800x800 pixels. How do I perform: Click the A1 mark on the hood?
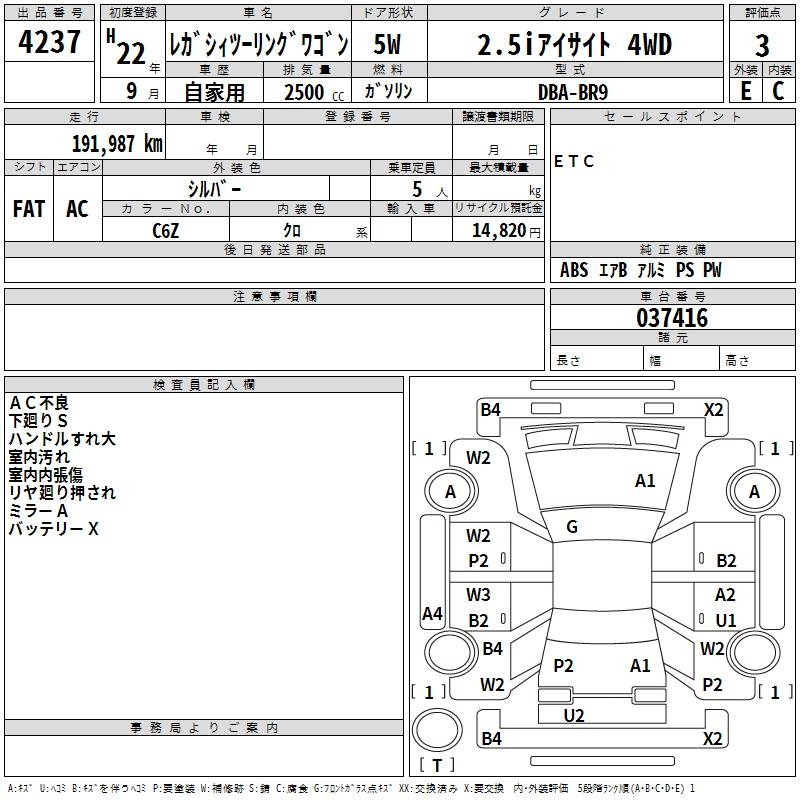click(645, 481)
